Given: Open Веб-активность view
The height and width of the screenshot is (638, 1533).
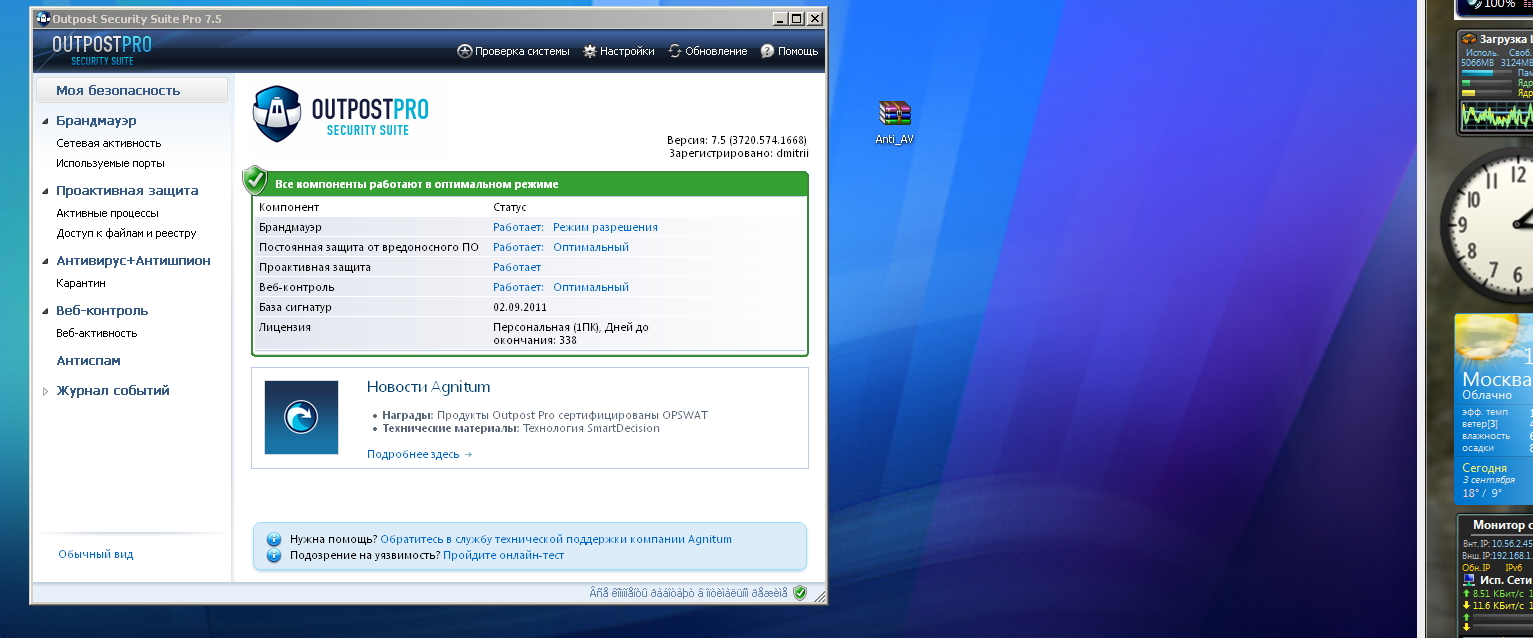Looking at the screenshot, I should coord(96,333).
